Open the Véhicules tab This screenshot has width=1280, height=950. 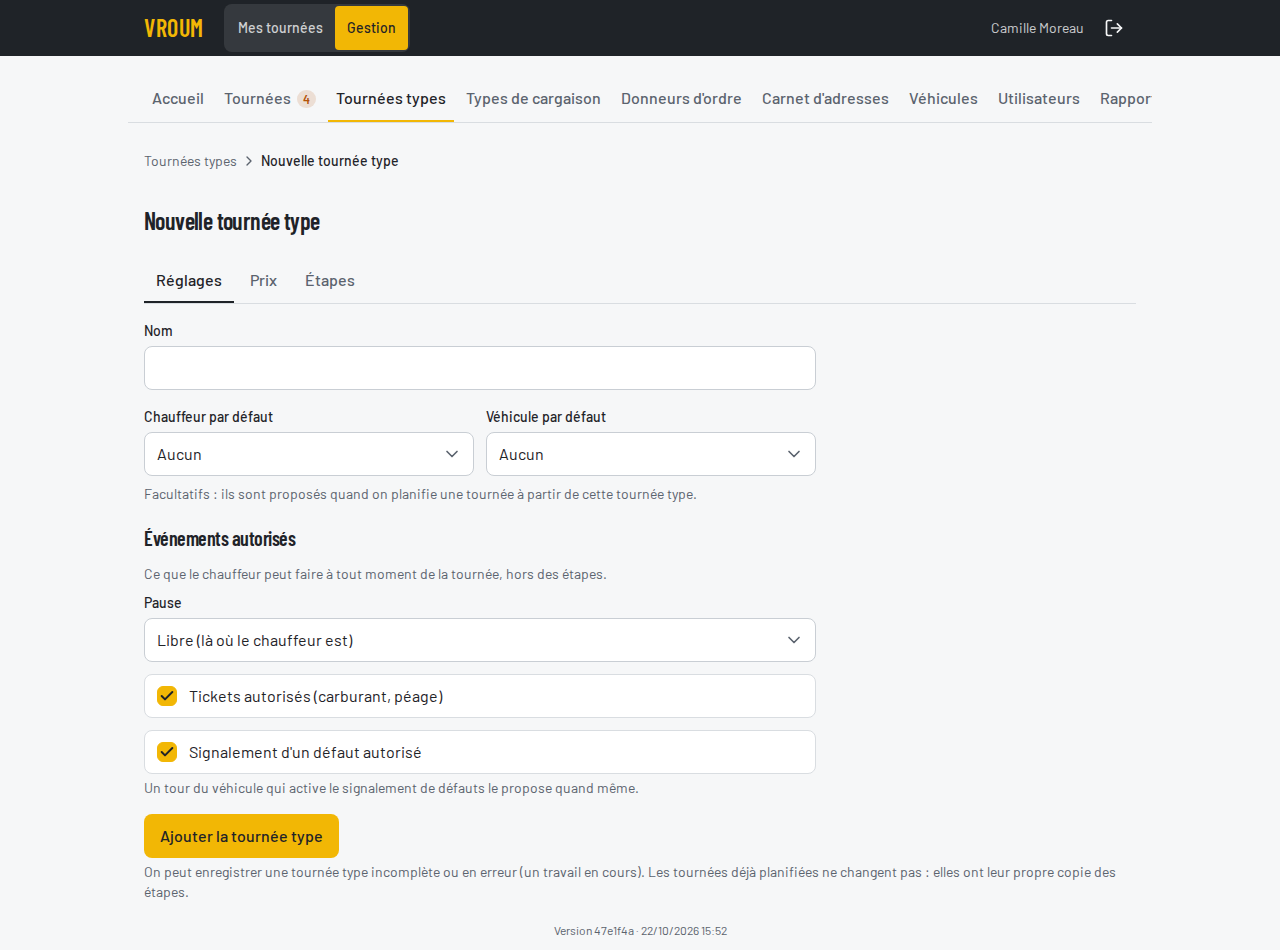tap(943, 99)
